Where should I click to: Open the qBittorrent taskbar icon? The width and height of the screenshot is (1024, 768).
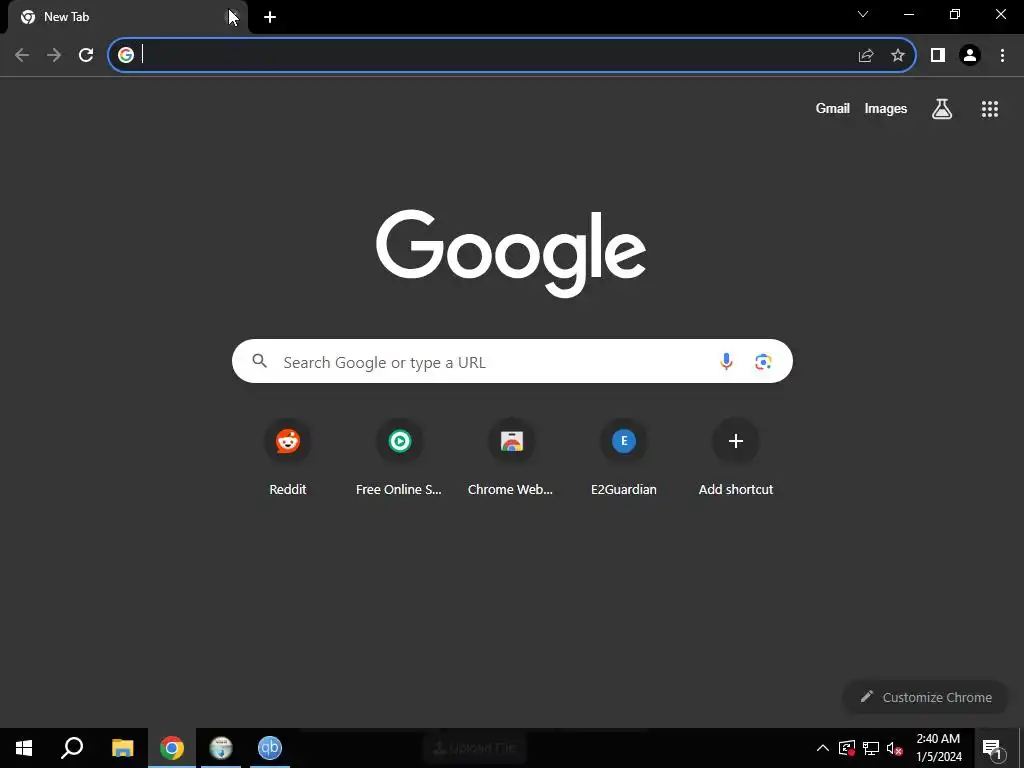pyautogui.click(x=270, y=748)
